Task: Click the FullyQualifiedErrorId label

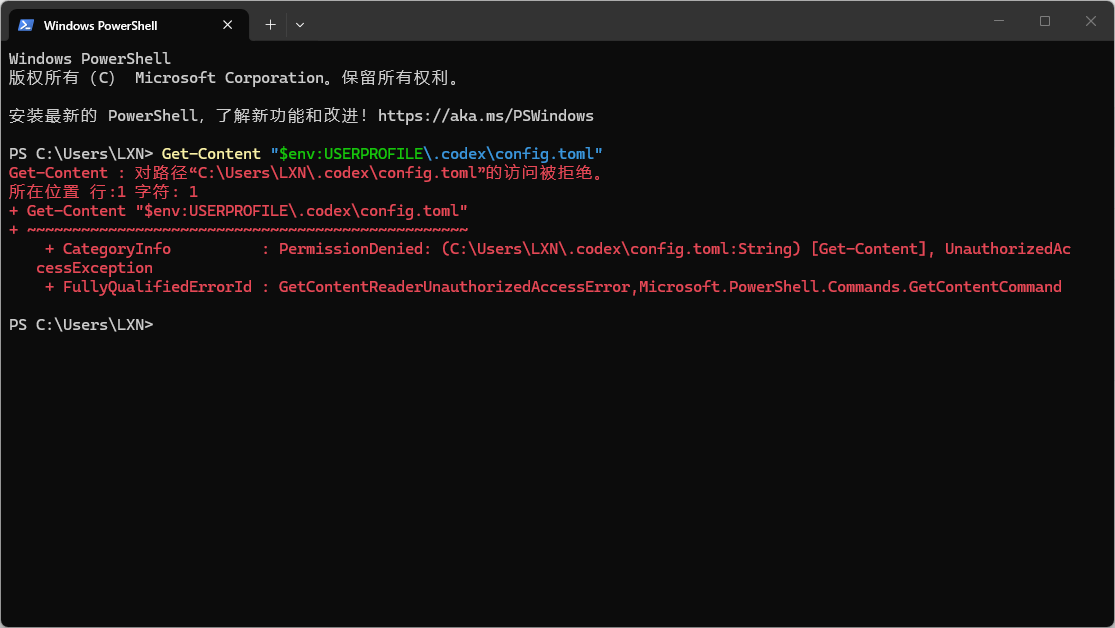Action: point(157,287)
